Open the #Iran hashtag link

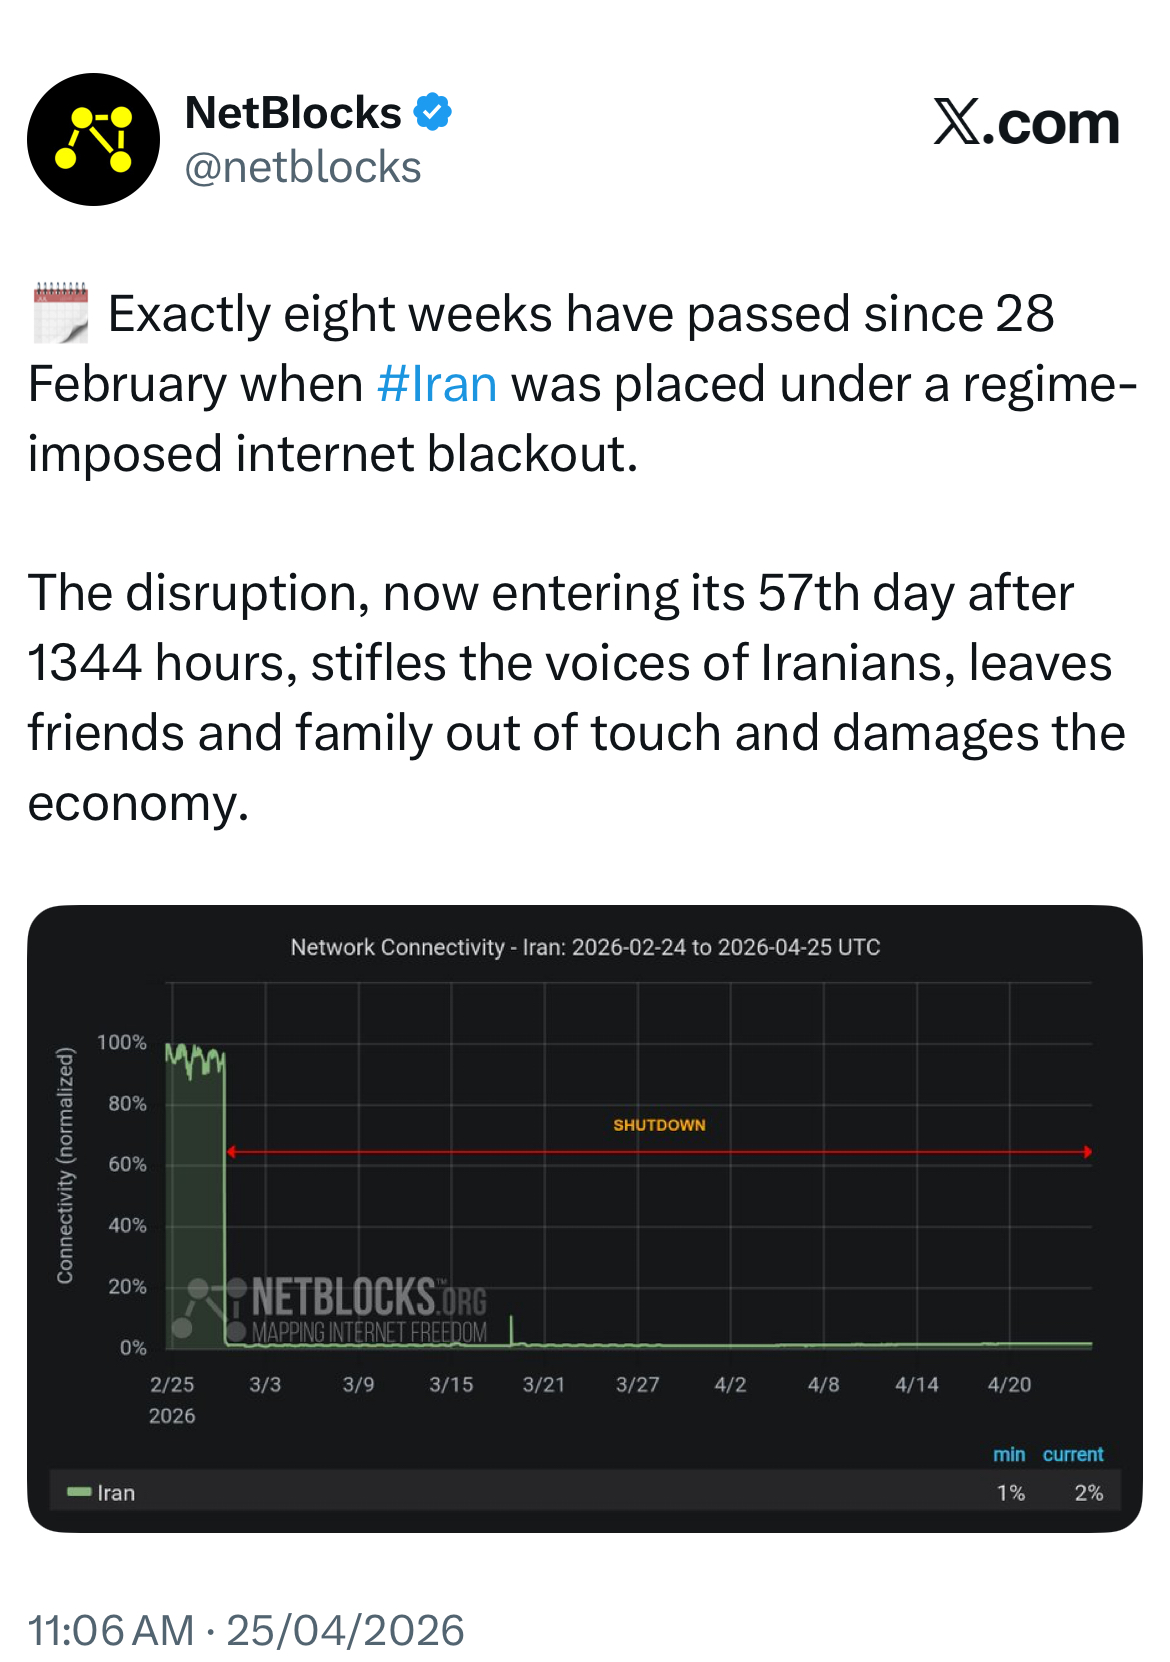click(x=437, y=385)
